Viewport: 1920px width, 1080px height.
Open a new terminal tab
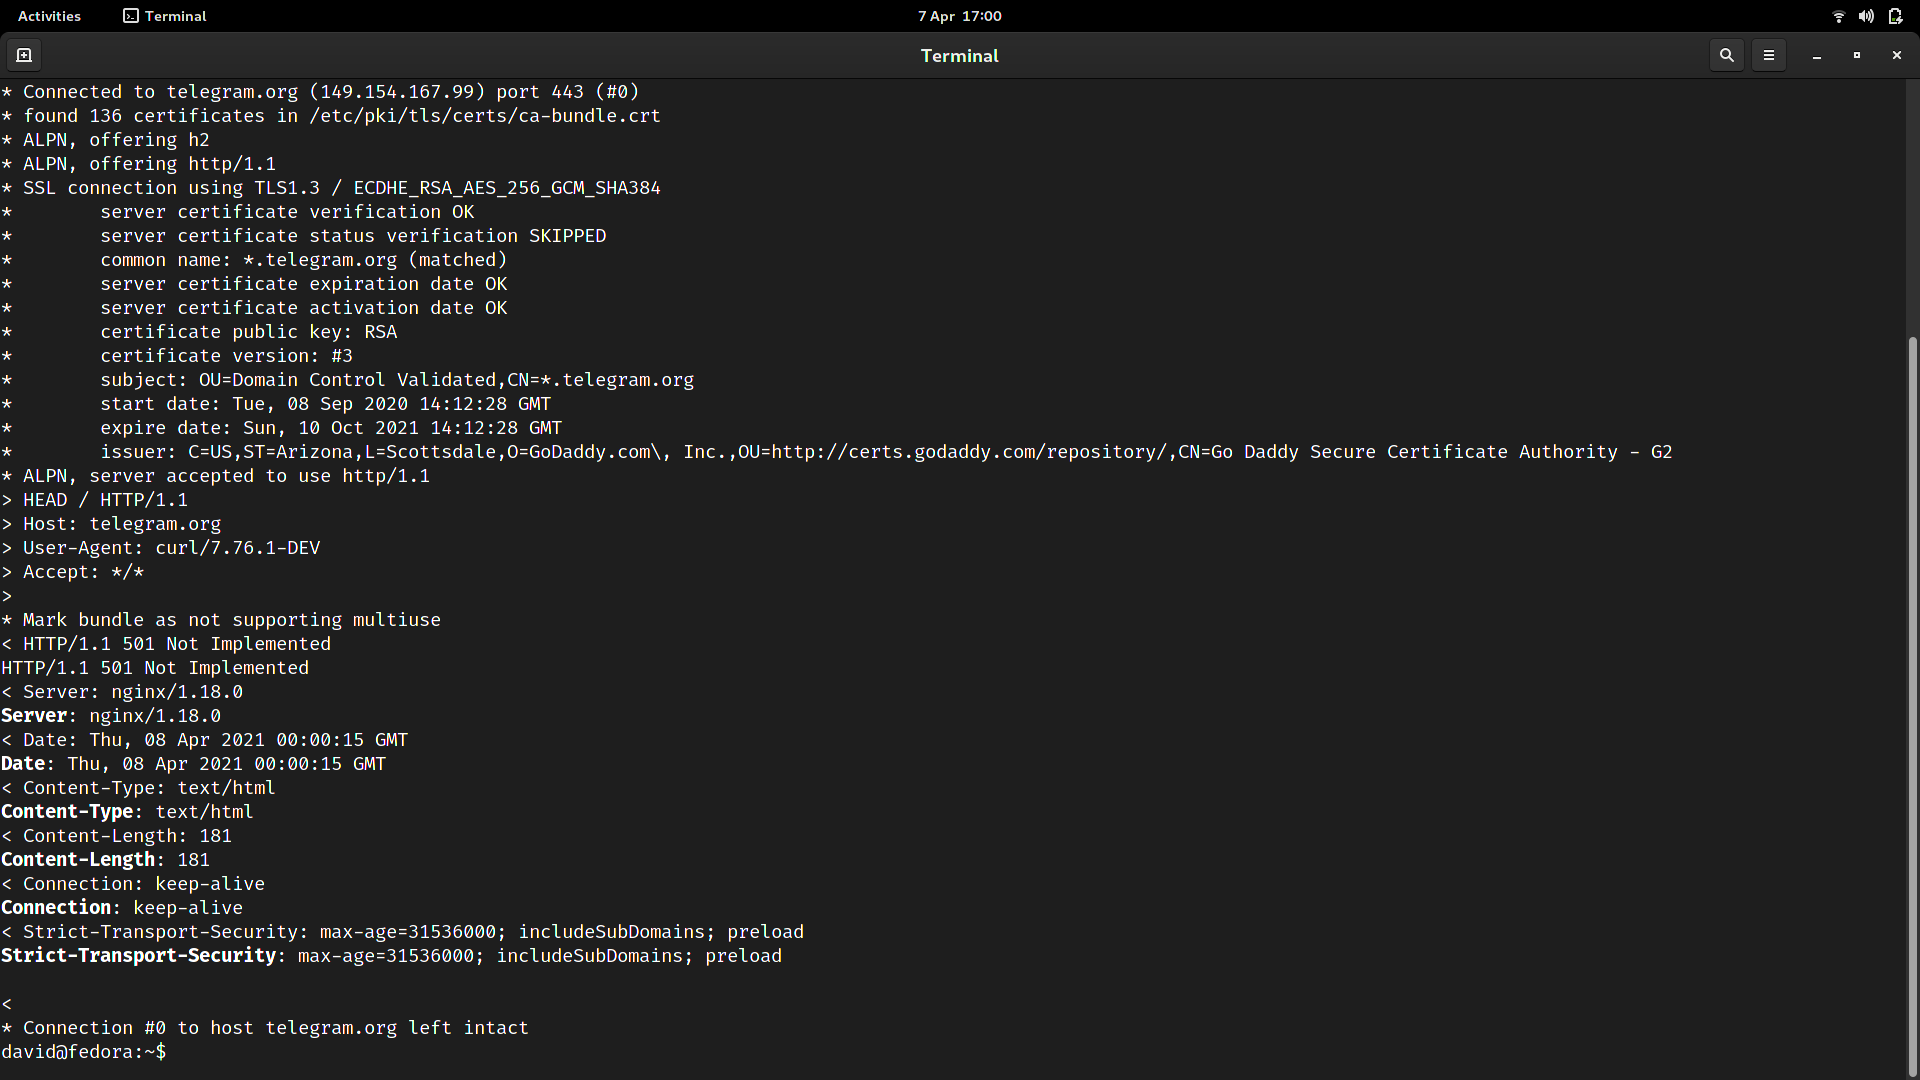coord(24,56)
